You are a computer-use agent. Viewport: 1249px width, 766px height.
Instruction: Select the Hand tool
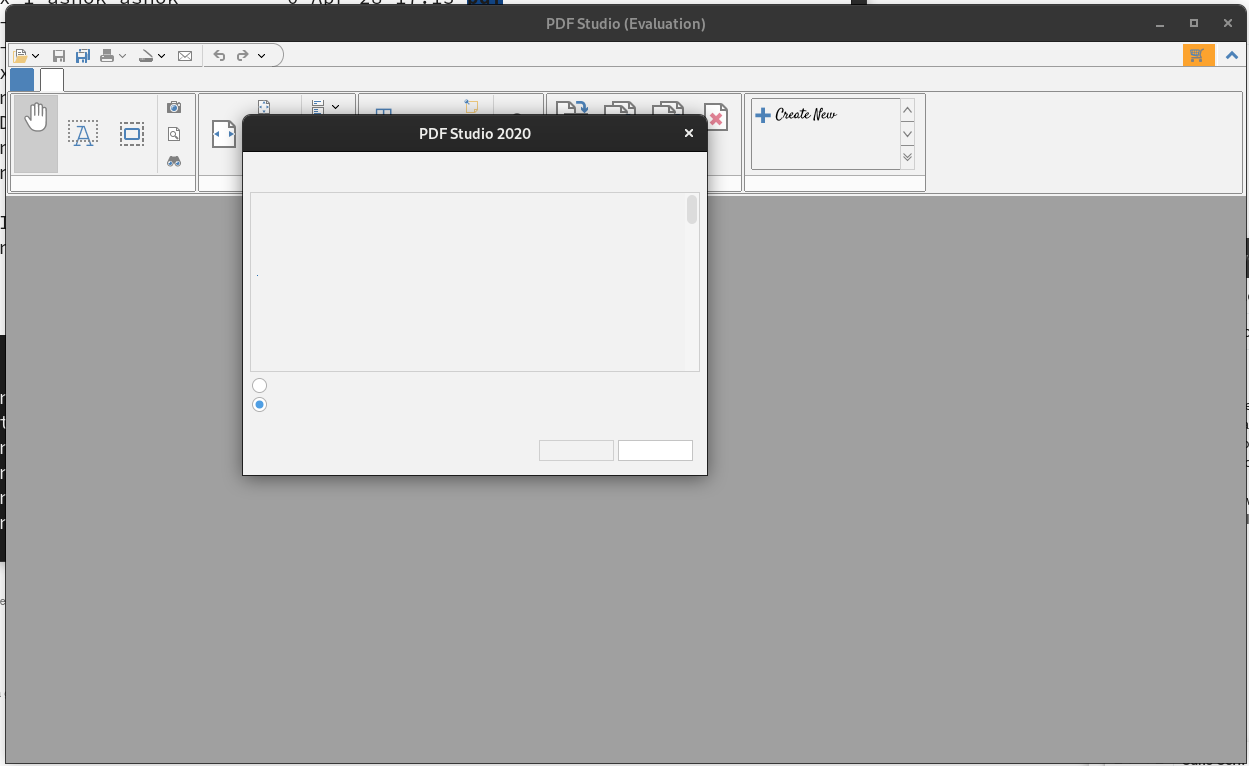[x=36, y=134]
